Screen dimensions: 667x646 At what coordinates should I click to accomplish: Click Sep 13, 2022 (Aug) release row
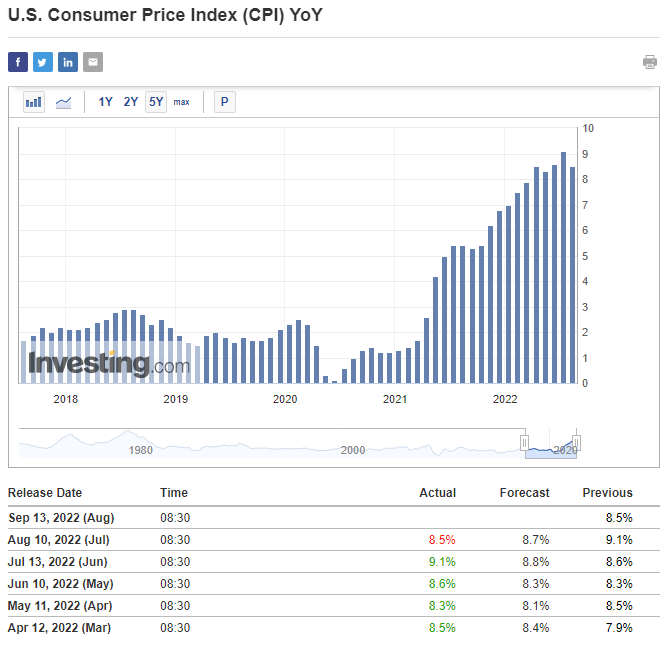(x=334, y=518)
